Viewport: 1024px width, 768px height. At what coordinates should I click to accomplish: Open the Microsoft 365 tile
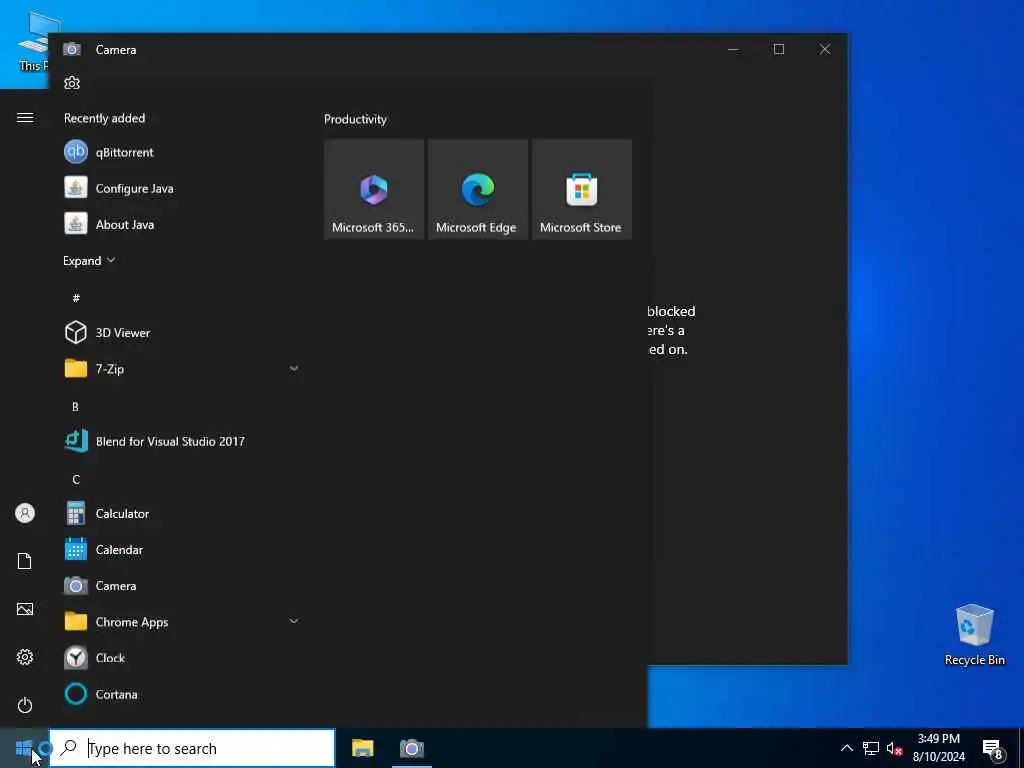click(x=374, y=189)
